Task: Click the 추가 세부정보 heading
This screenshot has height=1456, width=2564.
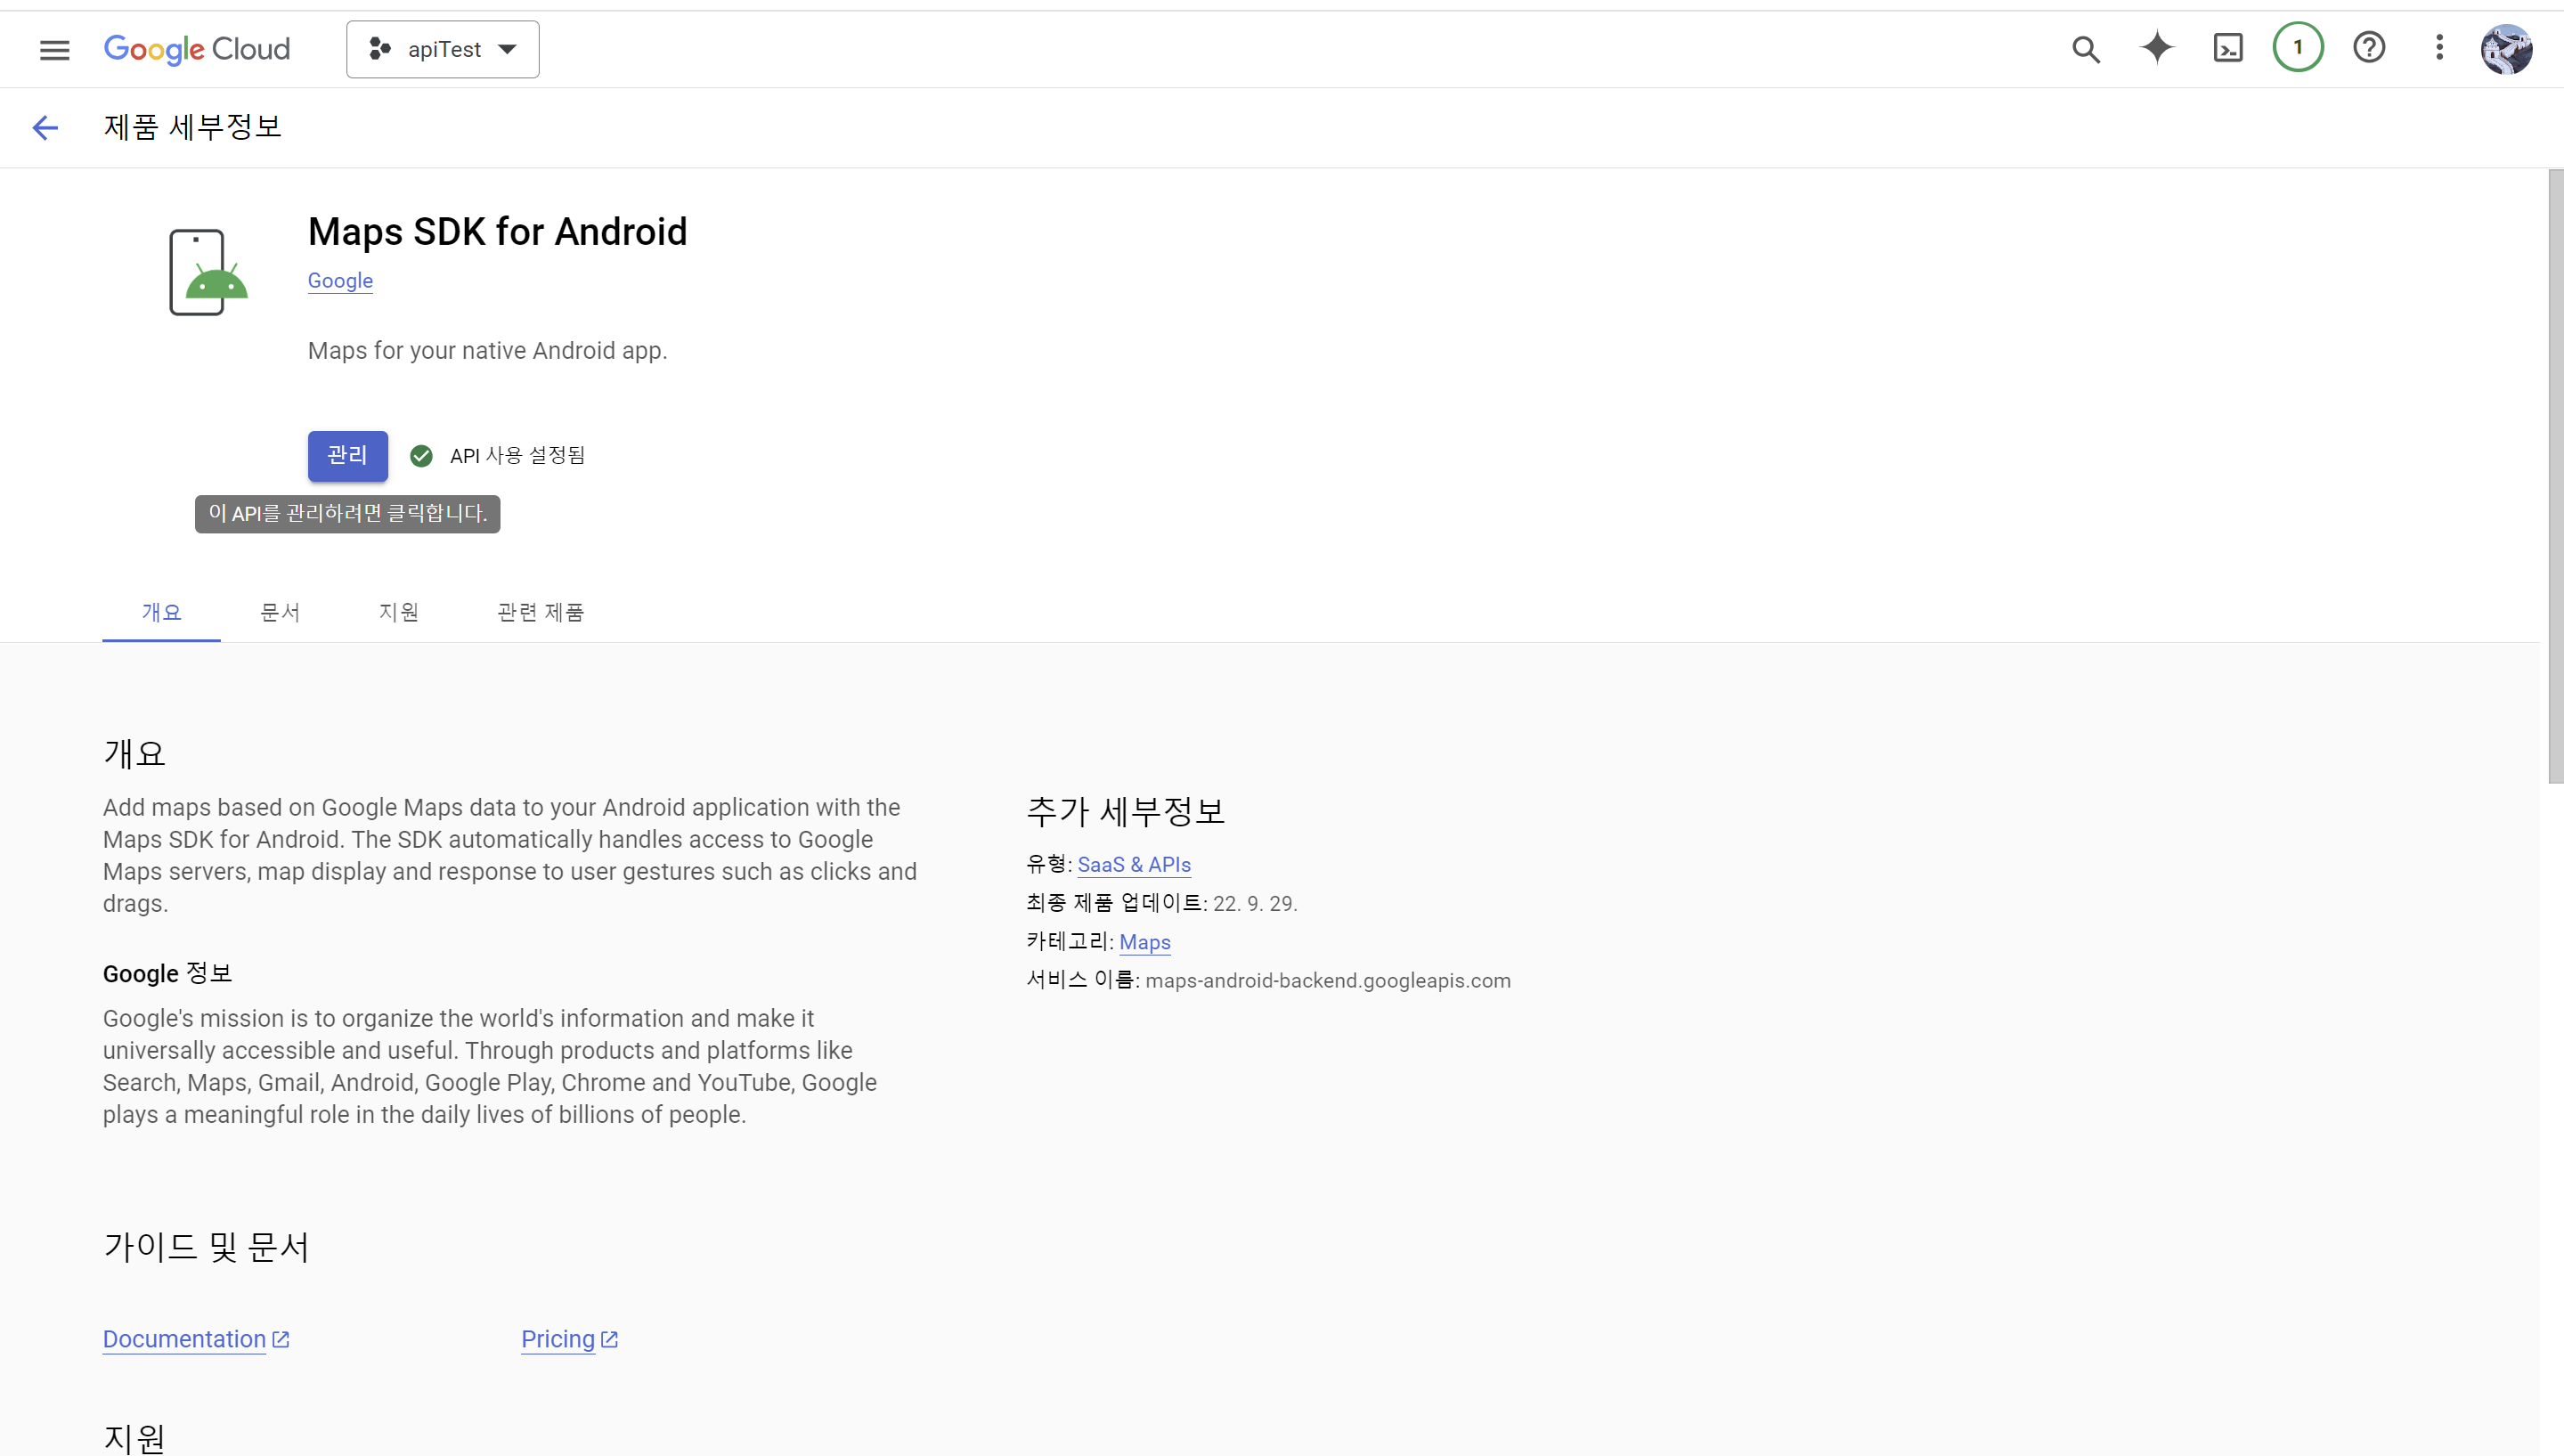Action: [x=1125, y=810]
